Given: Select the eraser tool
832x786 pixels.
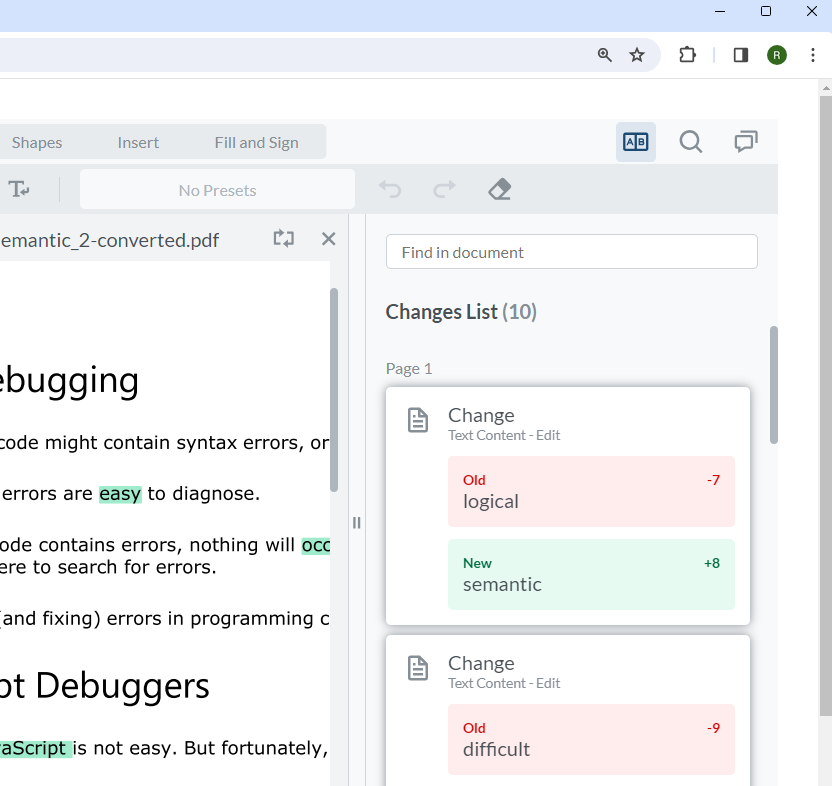Looking at the screenshot, I should click(499, 189).
